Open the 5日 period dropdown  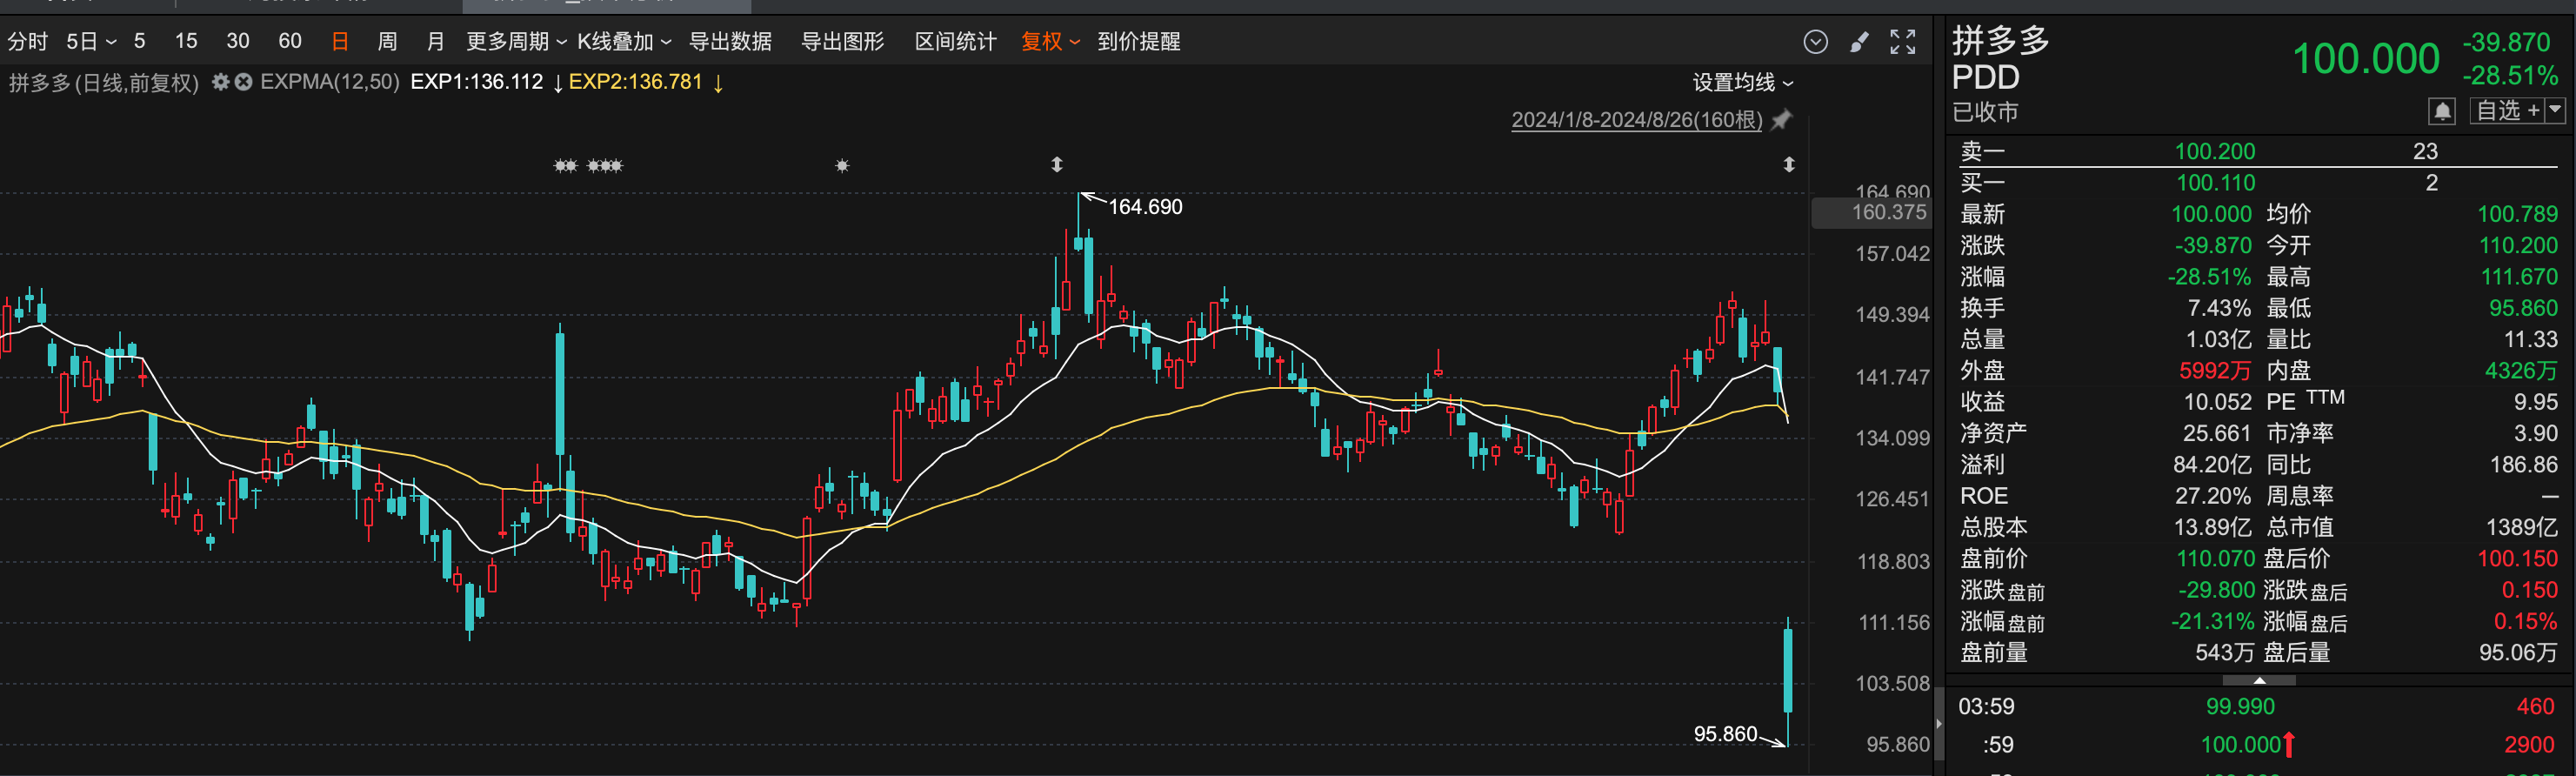91,41
